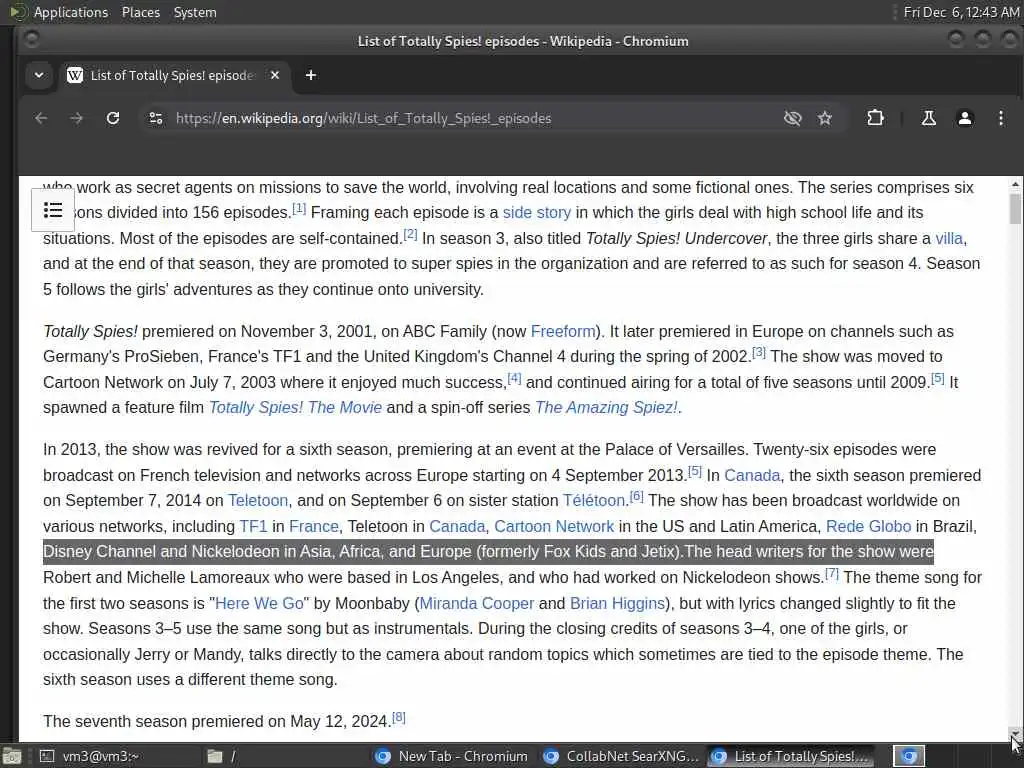Click the crossed-out eye tracking protection icon
Screen dimensions: 1024x768
[x=792, y=118]
